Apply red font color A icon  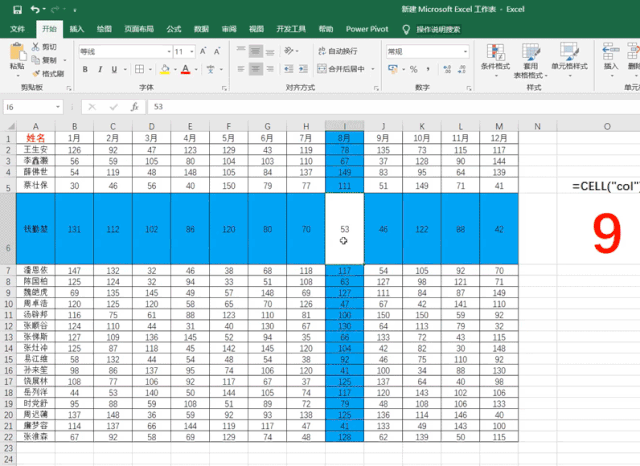pyautogui.click(x=185, y=69)
